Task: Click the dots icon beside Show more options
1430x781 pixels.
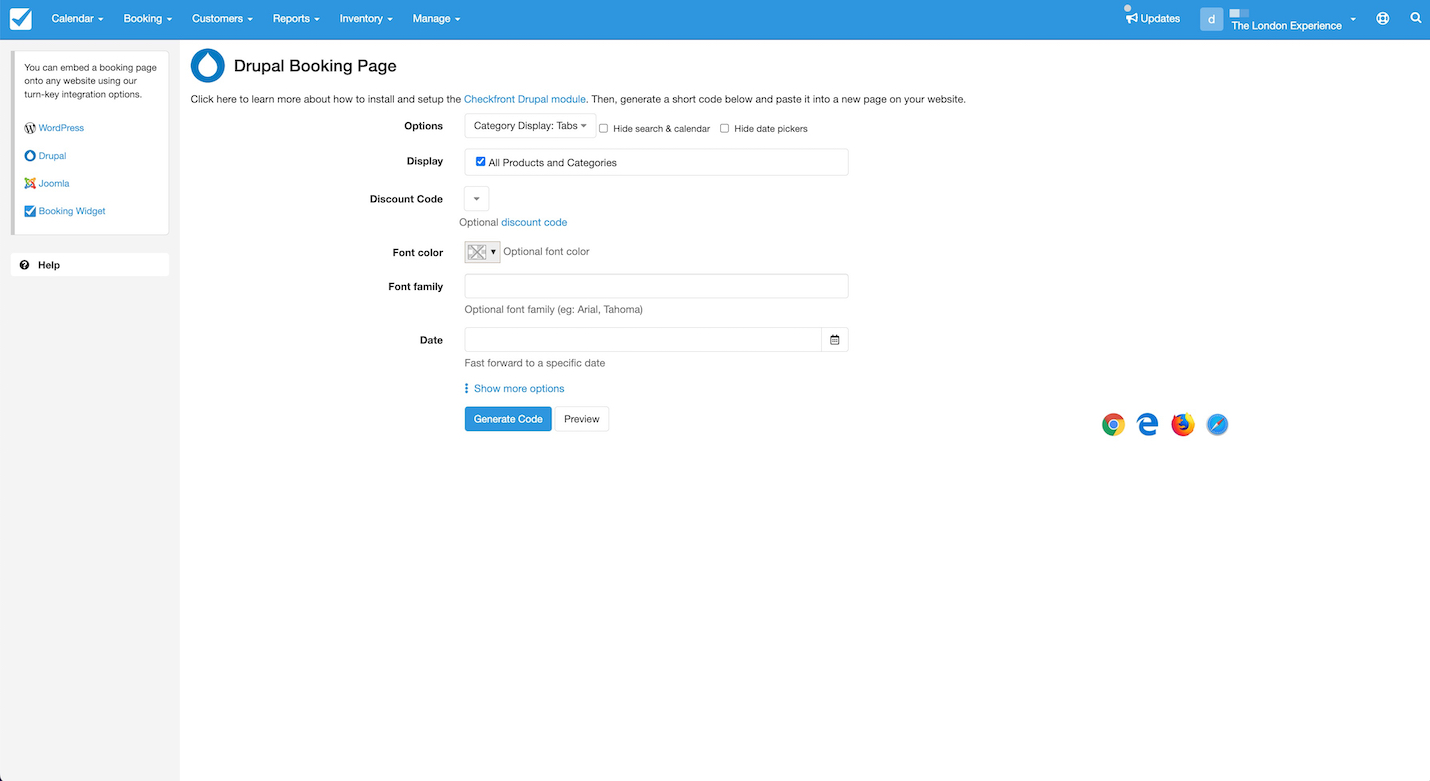Action: (x=466, y=388)
